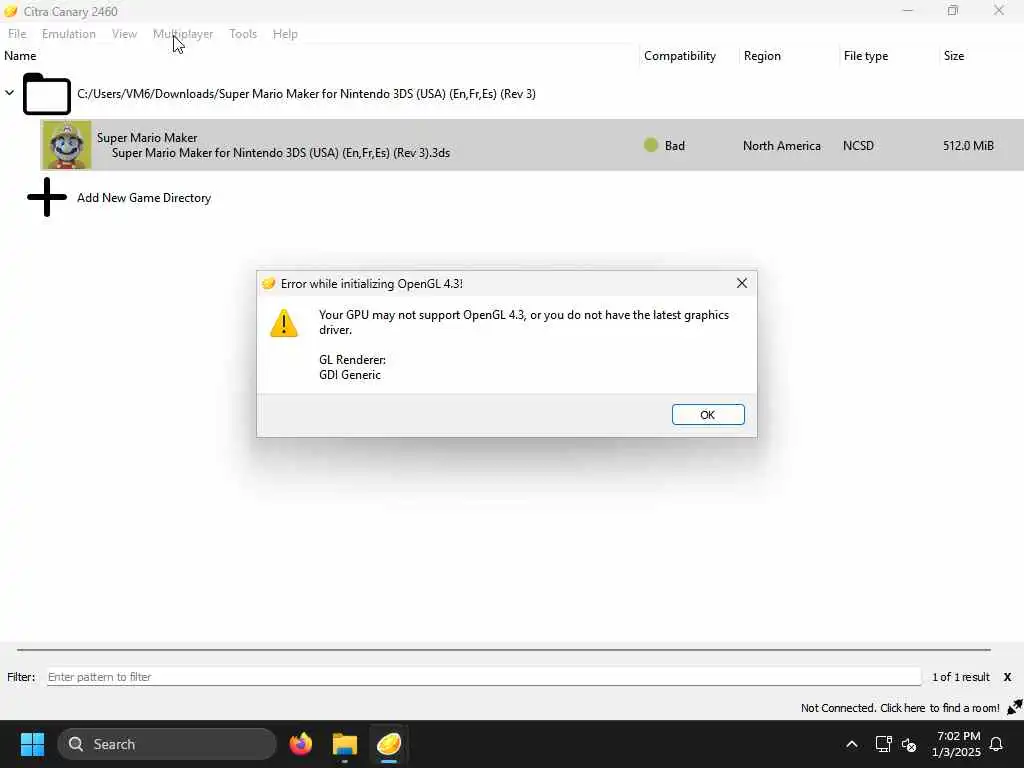Open the Emulation menu
The height and width of the screenshot is (768, 1024).
[69, 34]
